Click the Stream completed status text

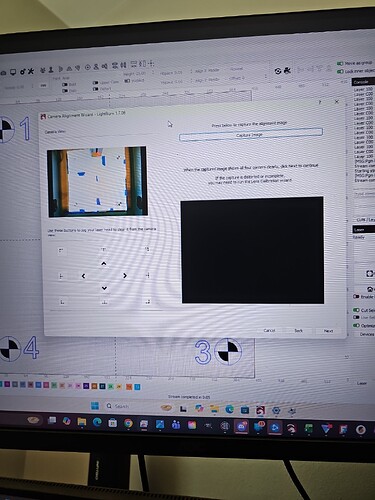(x=189, y=397)
